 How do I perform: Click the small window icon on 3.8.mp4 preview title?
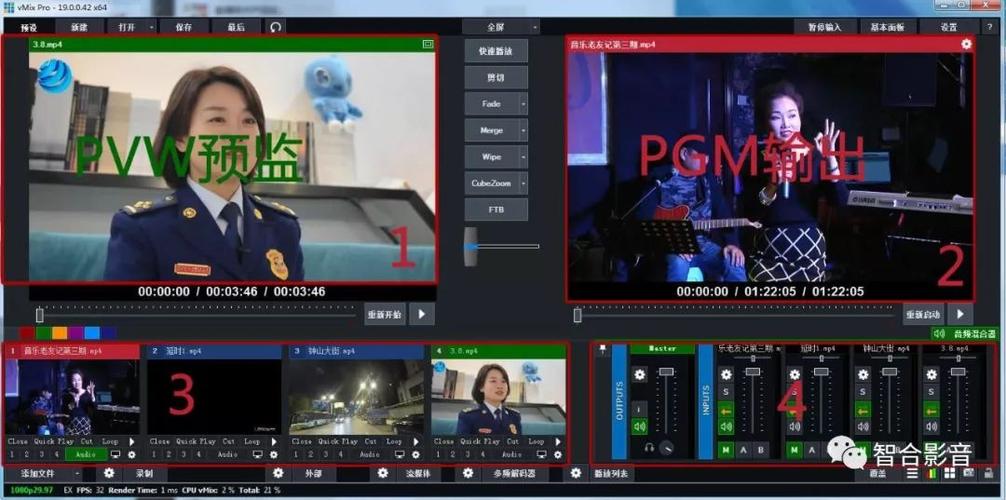(428, 44)
